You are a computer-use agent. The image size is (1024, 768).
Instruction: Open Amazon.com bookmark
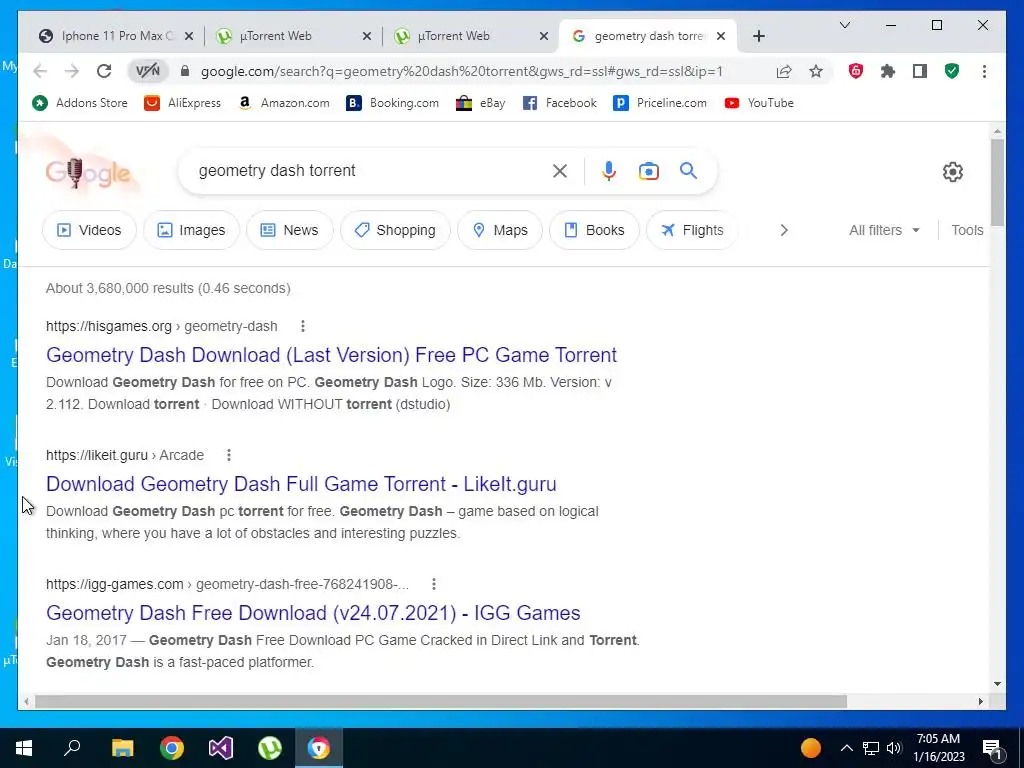284,103
